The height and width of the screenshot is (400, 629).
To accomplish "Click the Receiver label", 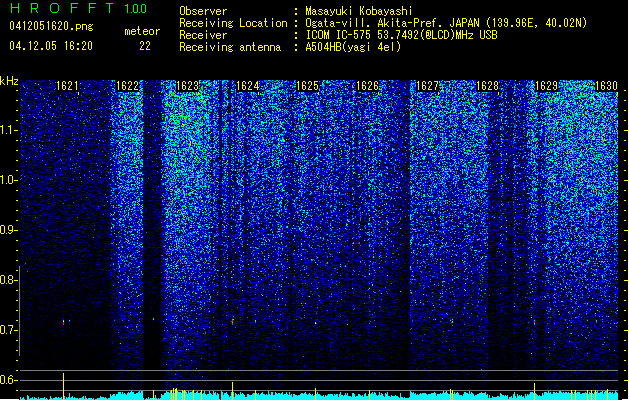I will click(x=203, y=35).
